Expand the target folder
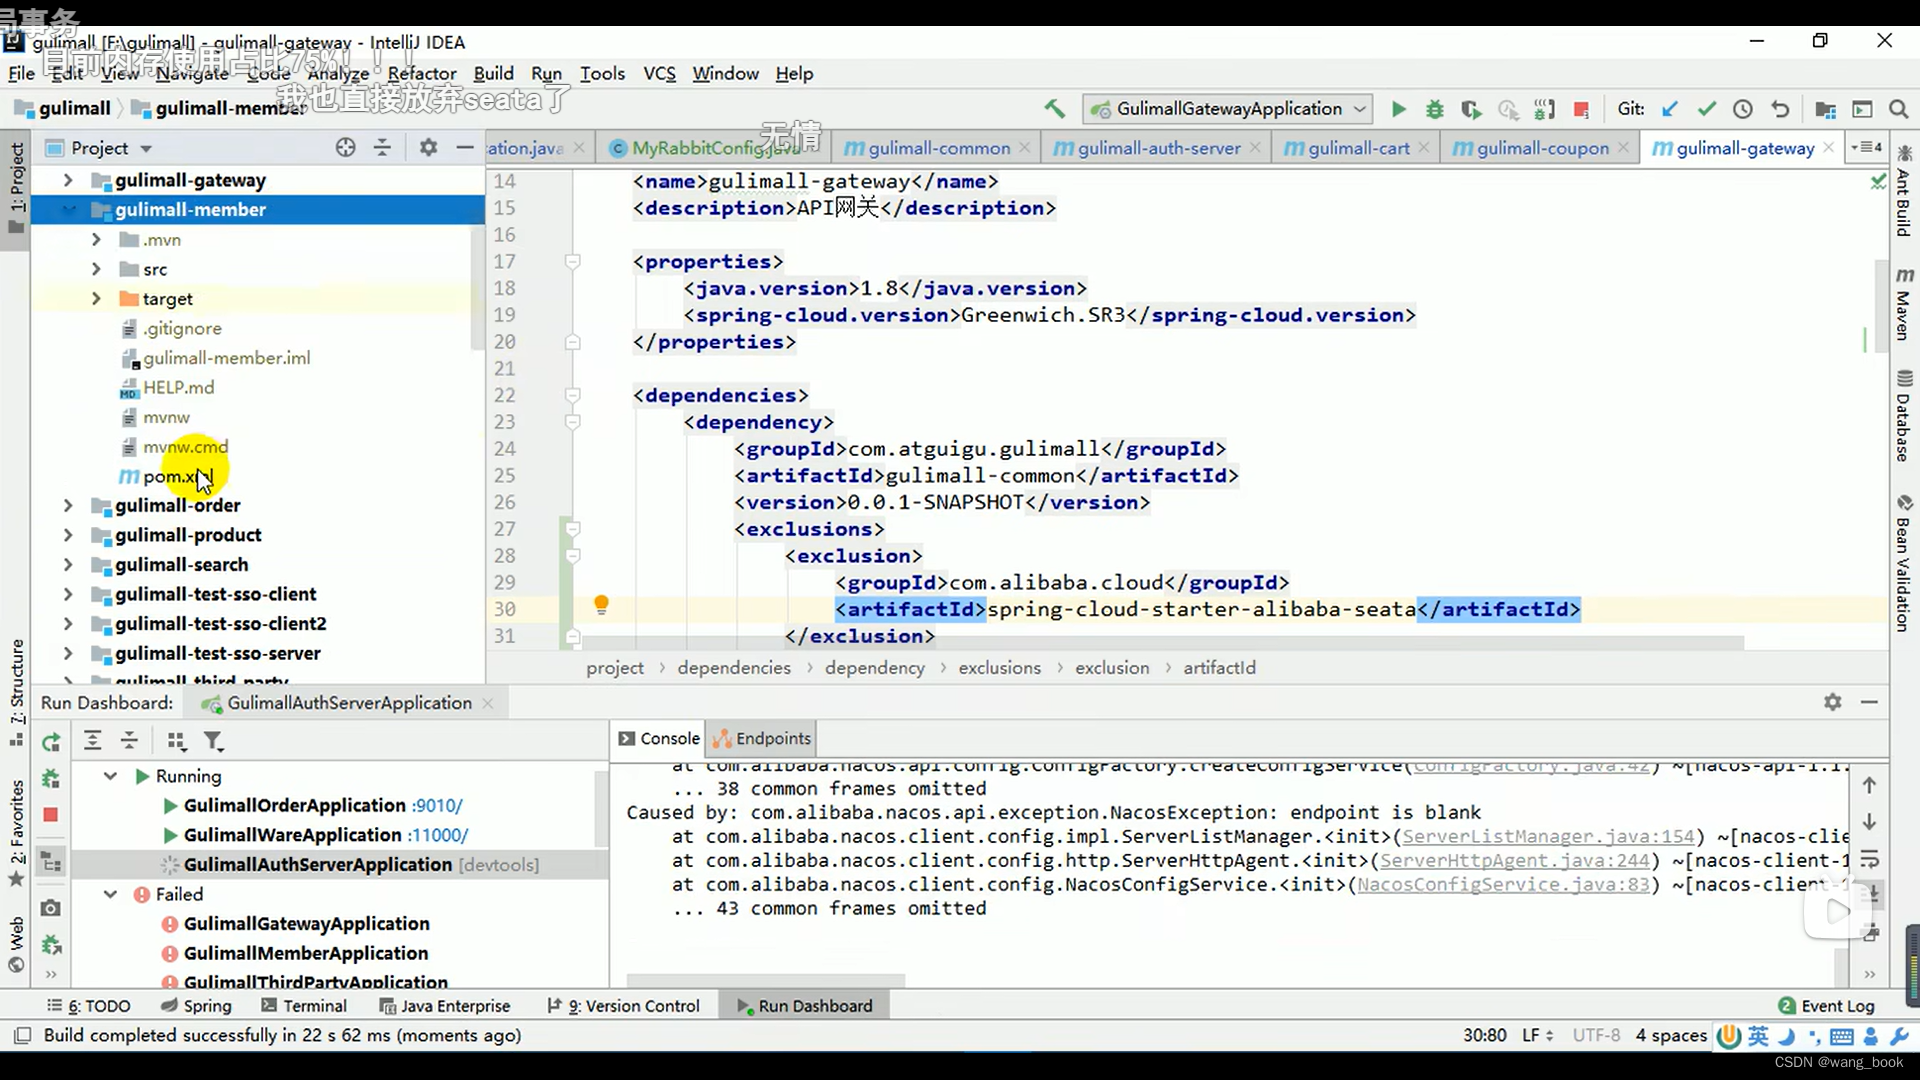1920x1080 pixels. [x=96, y=298]
